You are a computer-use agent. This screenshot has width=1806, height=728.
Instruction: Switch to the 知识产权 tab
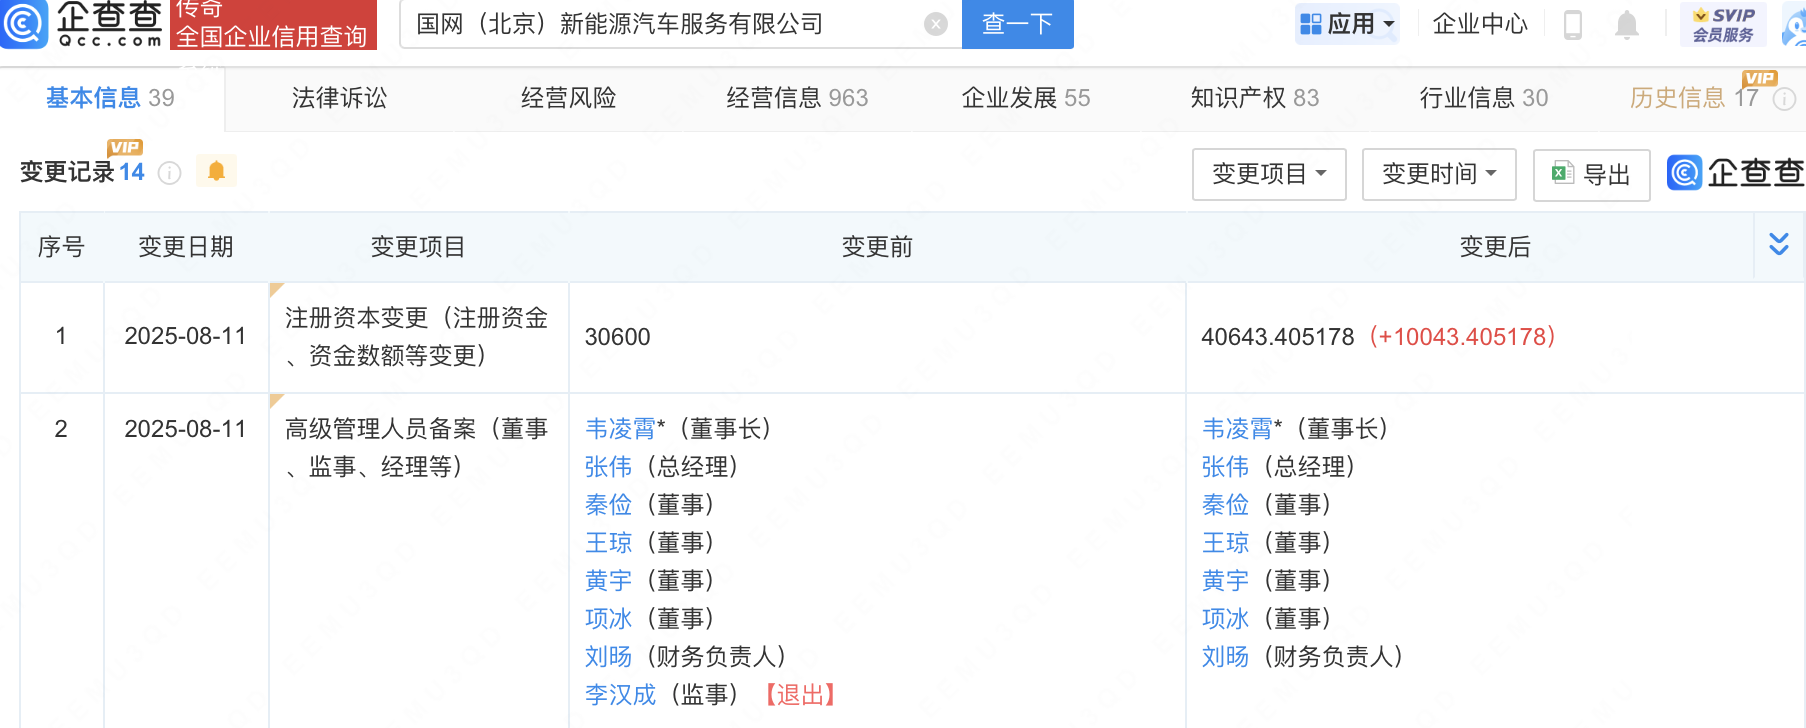tap(1254, 98)
